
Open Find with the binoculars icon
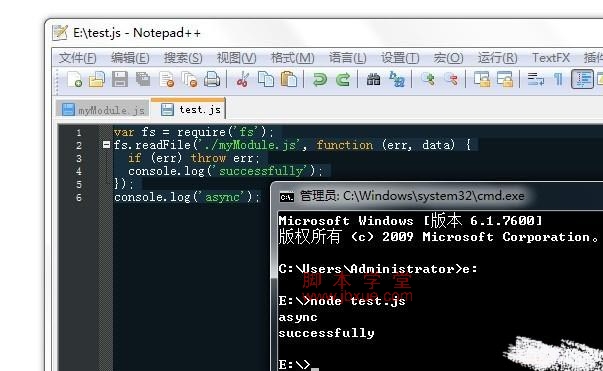pos(373,80)
